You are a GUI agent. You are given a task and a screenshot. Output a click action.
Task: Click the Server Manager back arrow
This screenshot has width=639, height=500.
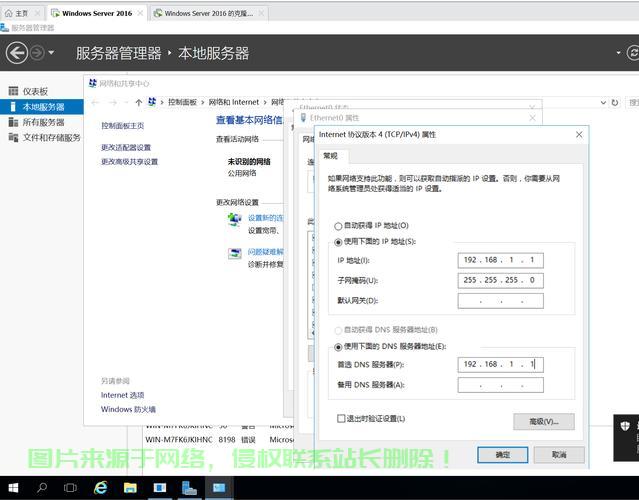click(17, 53)
